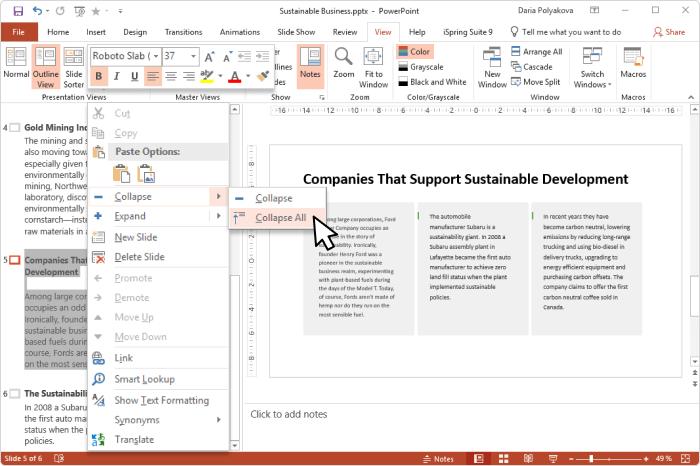
Task: Choose Delete Slide in context menu
Action: [158, 257]
